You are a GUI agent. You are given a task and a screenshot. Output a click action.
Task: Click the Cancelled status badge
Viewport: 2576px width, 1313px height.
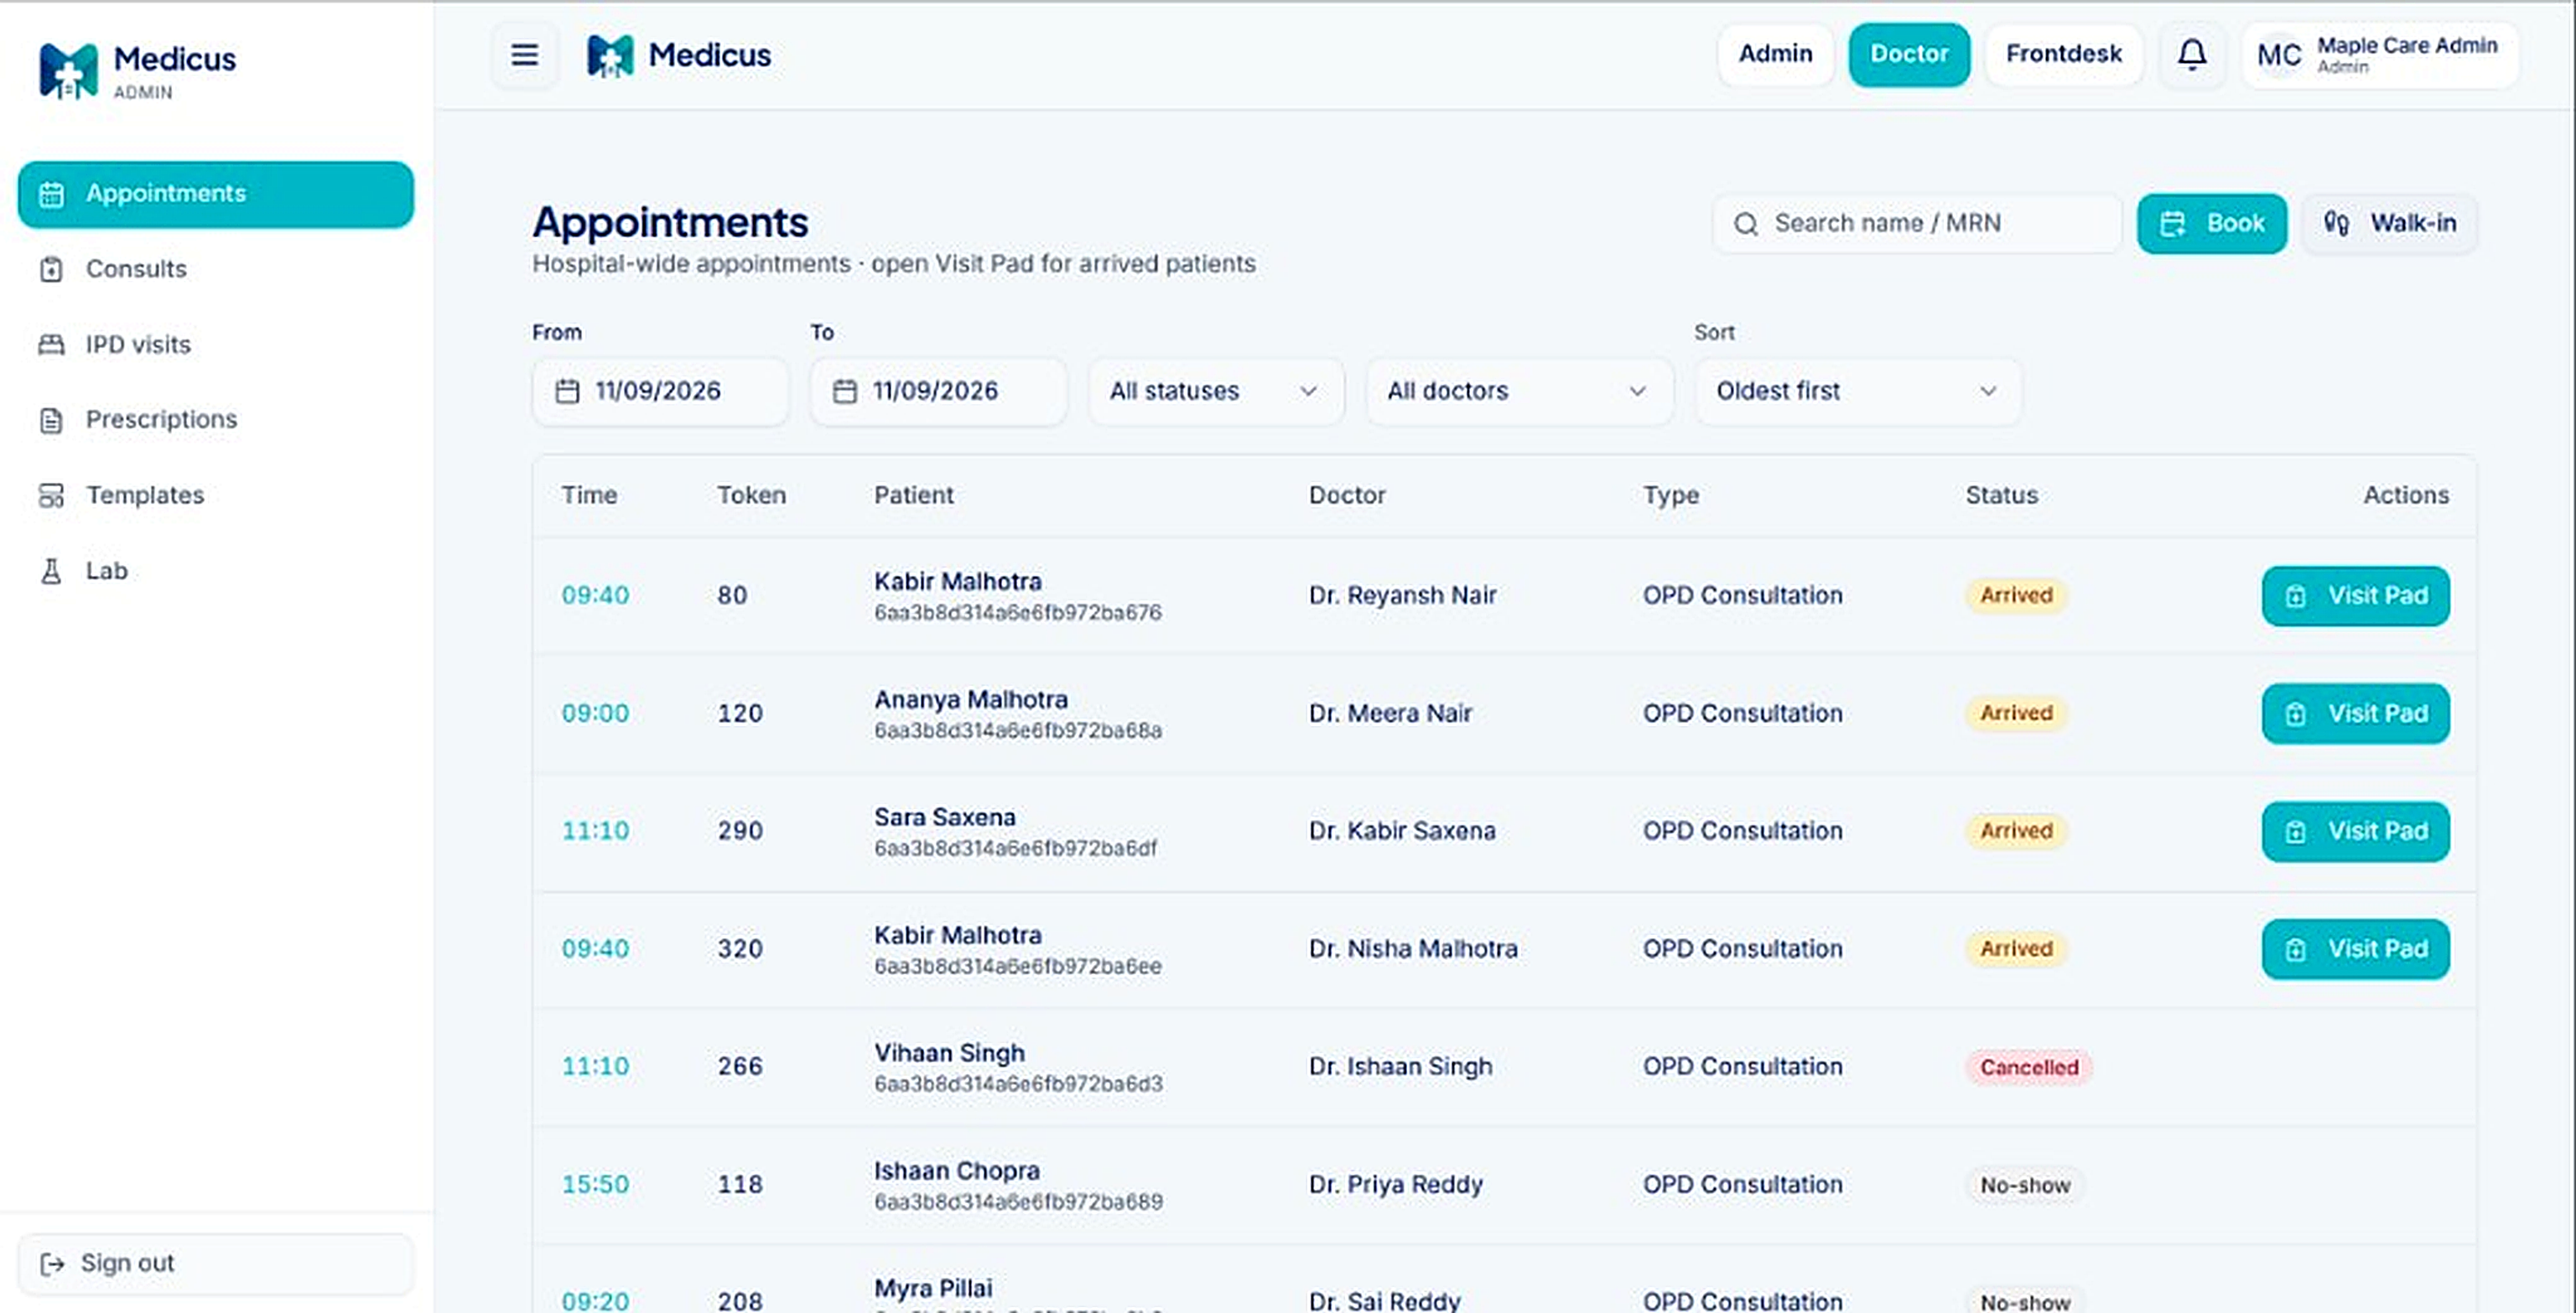click(x=2029, y=1068)
